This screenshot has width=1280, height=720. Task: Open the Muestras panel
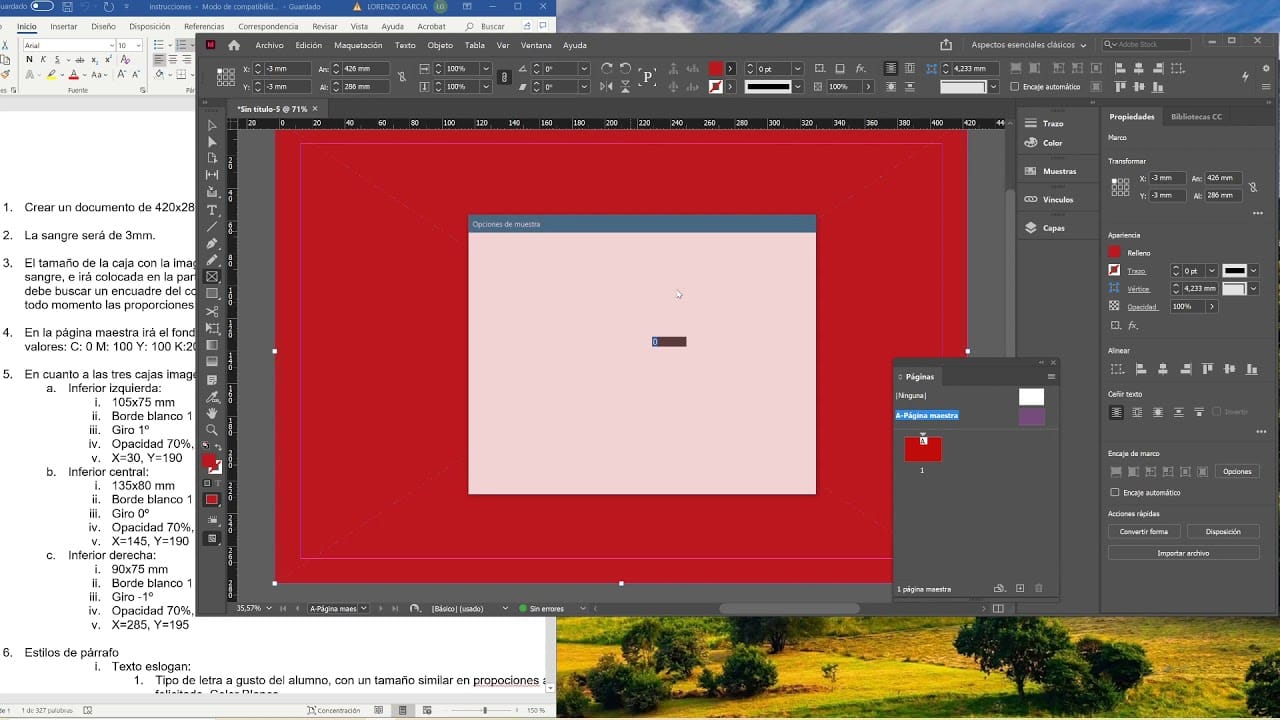[1050, 171]
